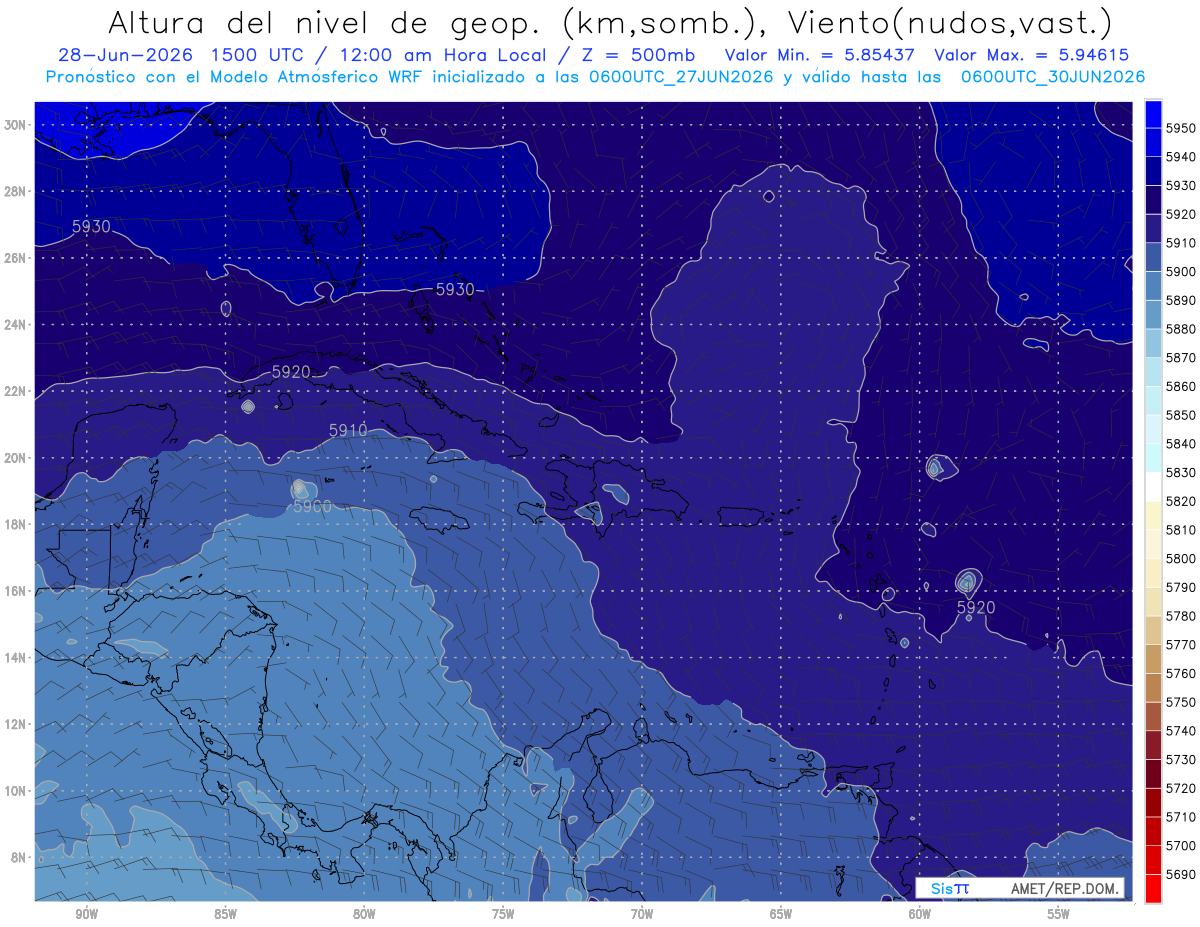This screenshot has width=1200, height=927.
Task: Click the title text 'Altura del nivel de geop.'
Action: coord(325,23)
